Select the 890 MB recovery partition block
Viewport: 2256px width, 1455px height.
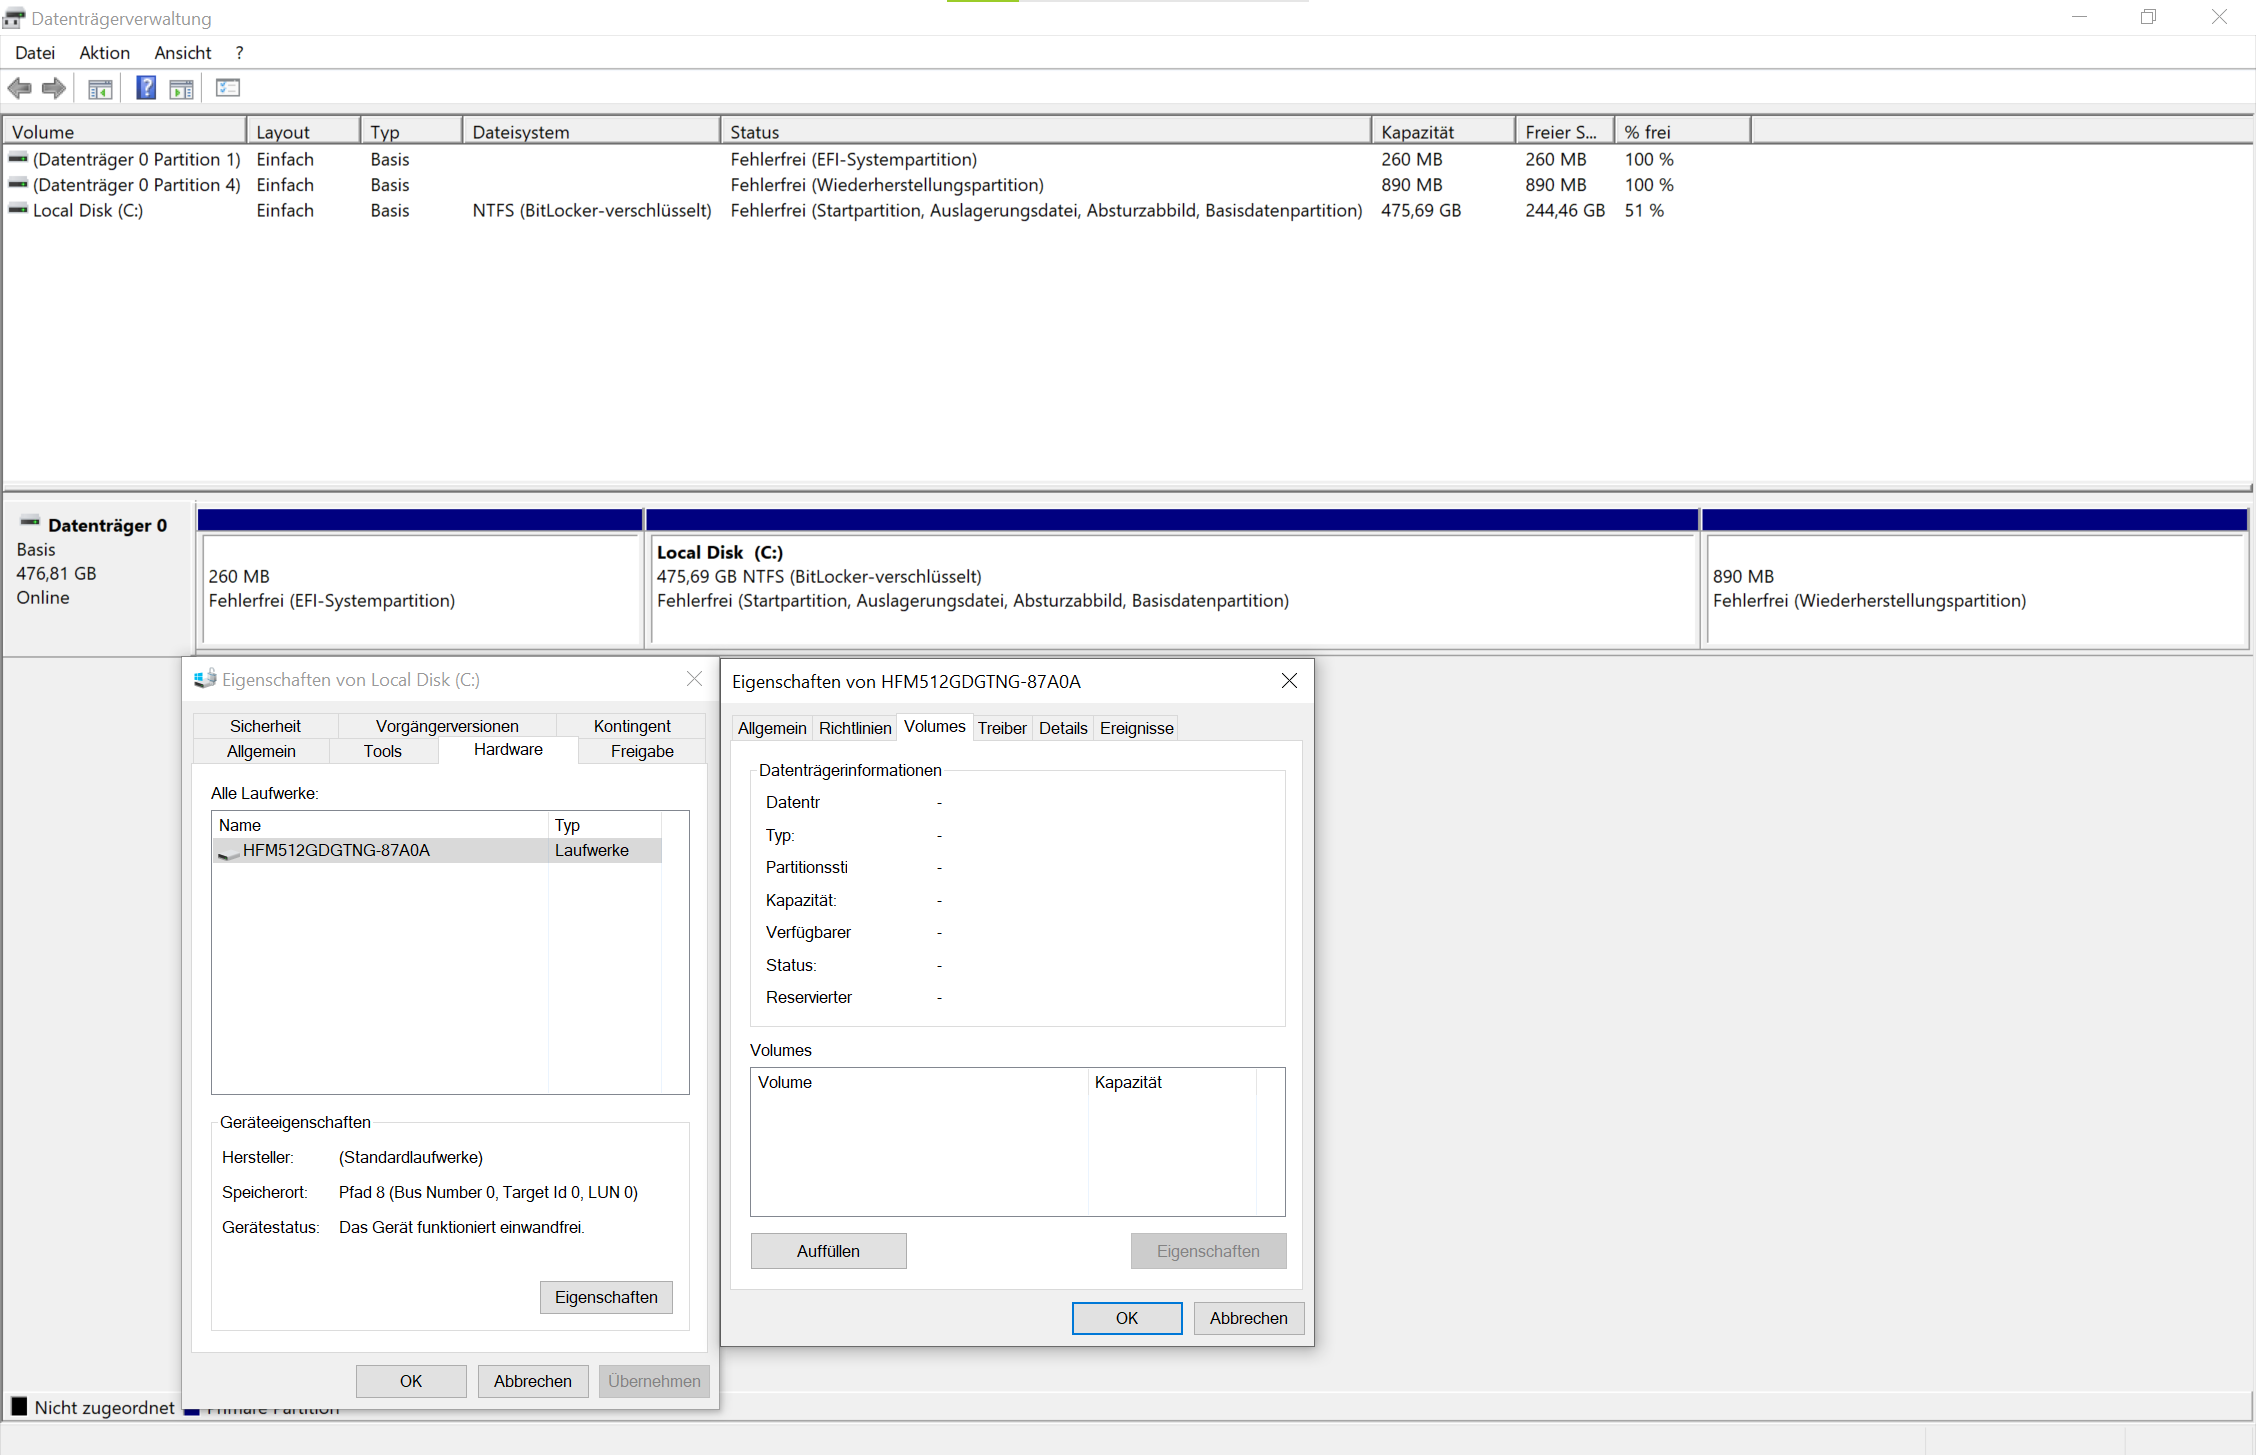[1974, 590]
